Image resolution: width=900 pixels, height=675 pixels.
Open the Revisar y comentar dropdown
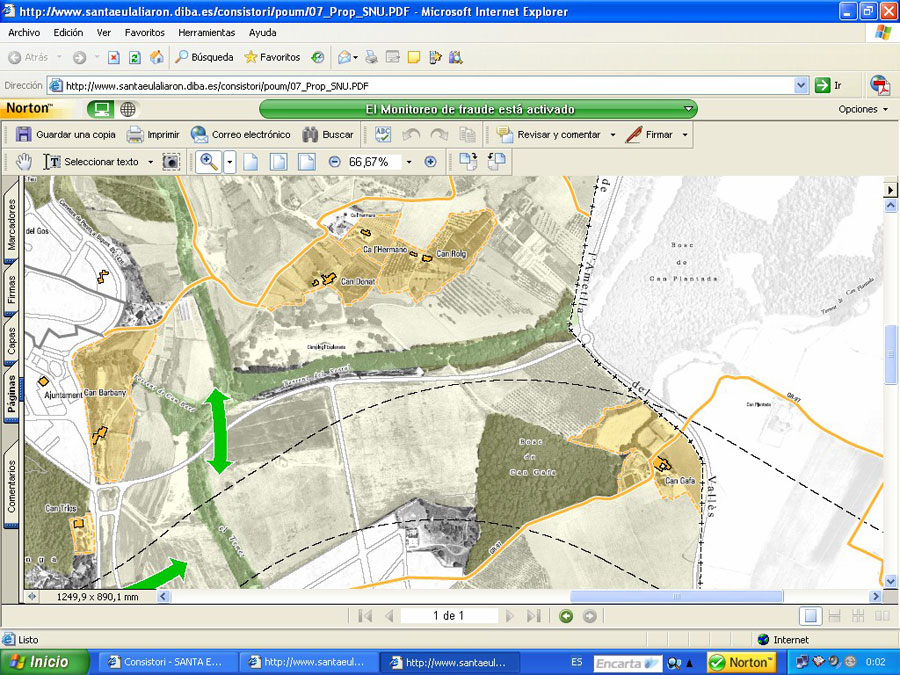point(610,134)
